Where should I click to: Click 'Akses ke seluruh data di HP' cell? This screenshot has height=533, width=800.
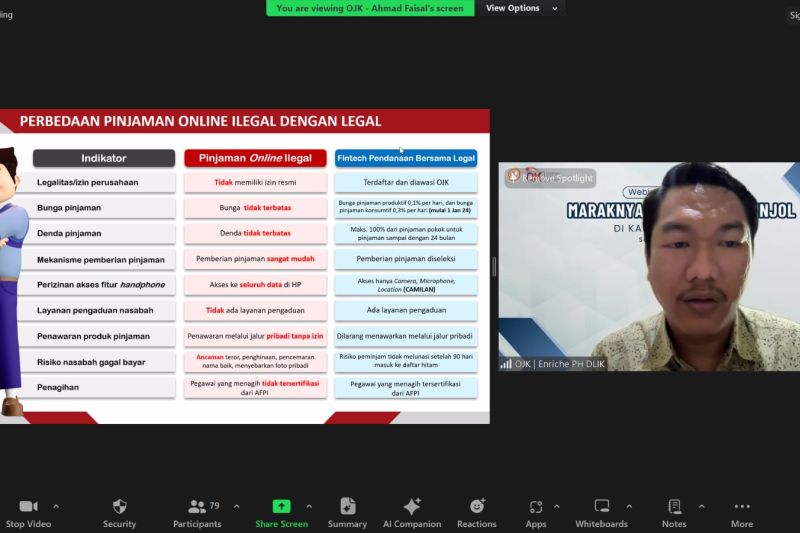click(255, 285)
